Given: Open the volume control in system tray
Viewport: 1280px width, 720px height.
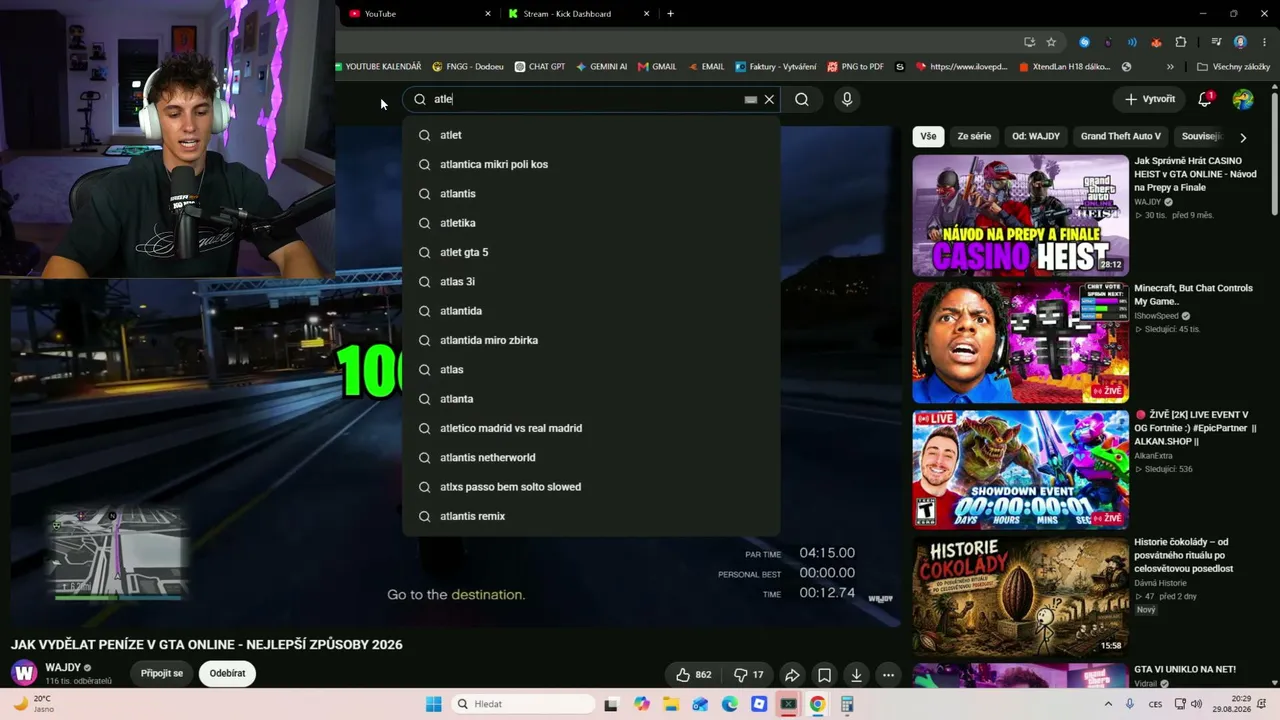Looking at the screenshot, I should (x=1197, y=704).
